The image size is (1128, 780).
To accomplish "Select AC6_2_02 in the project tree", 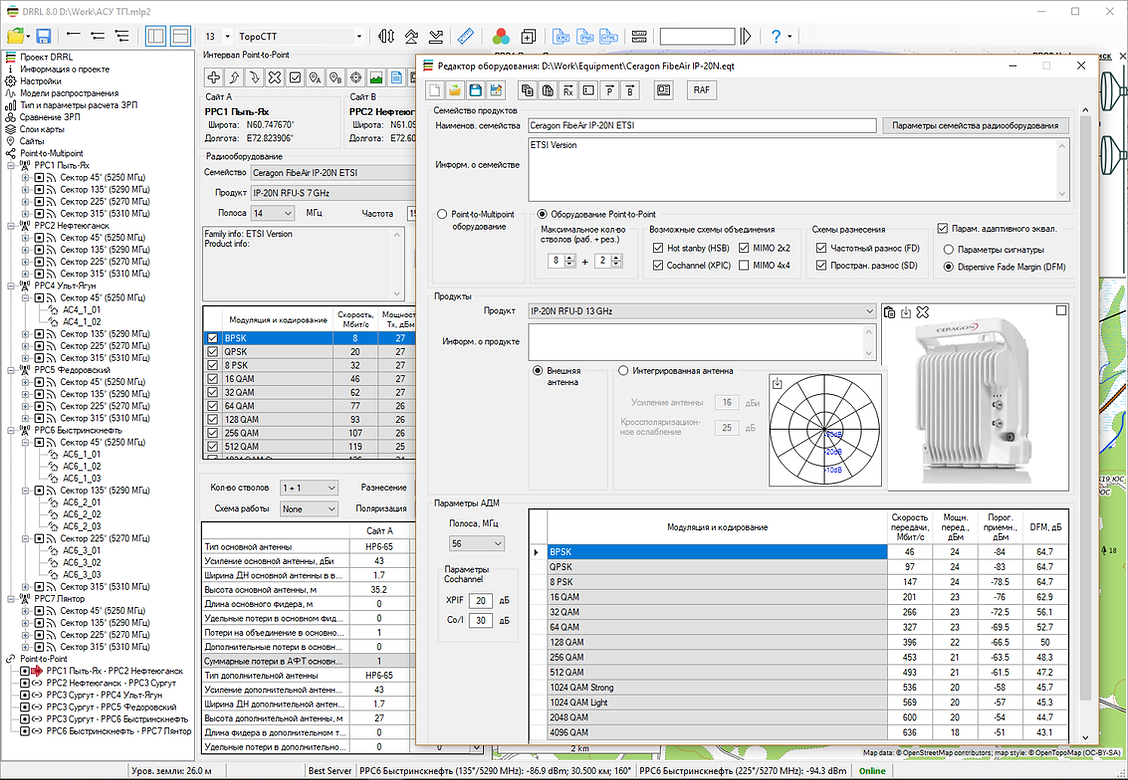I will (82, 514).
